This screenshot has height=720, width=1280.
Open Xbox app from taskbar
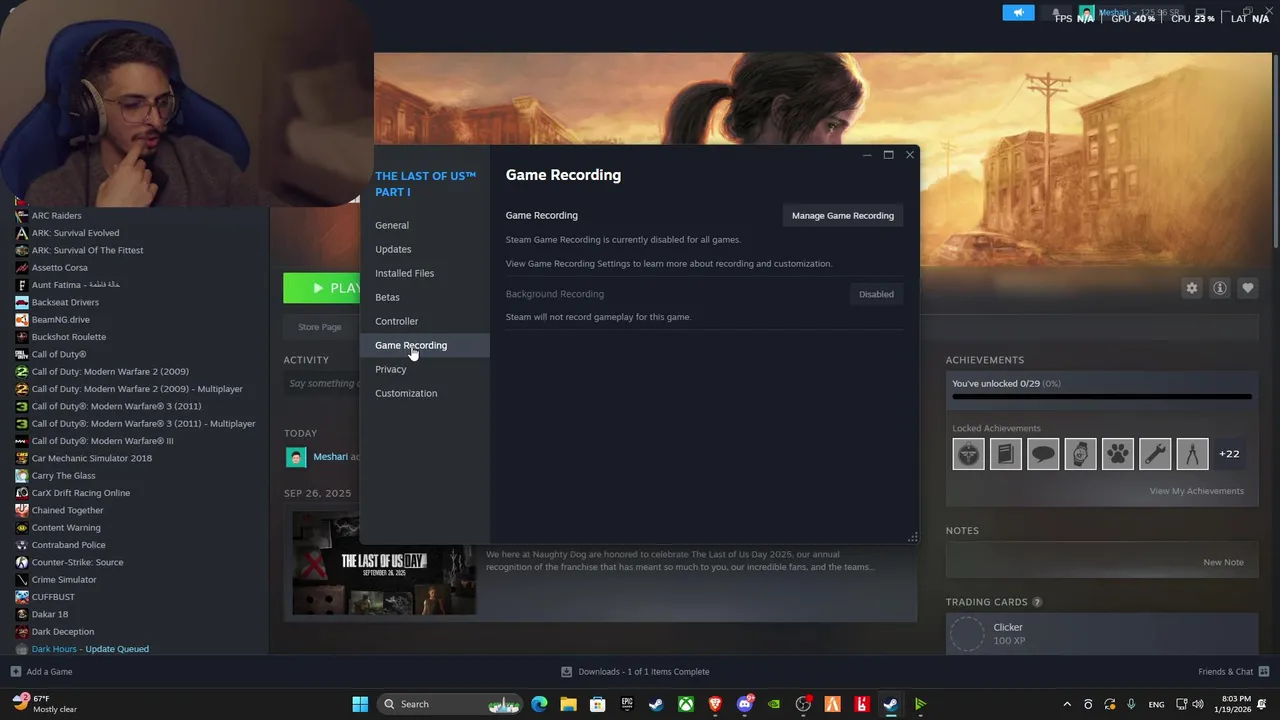686,704
